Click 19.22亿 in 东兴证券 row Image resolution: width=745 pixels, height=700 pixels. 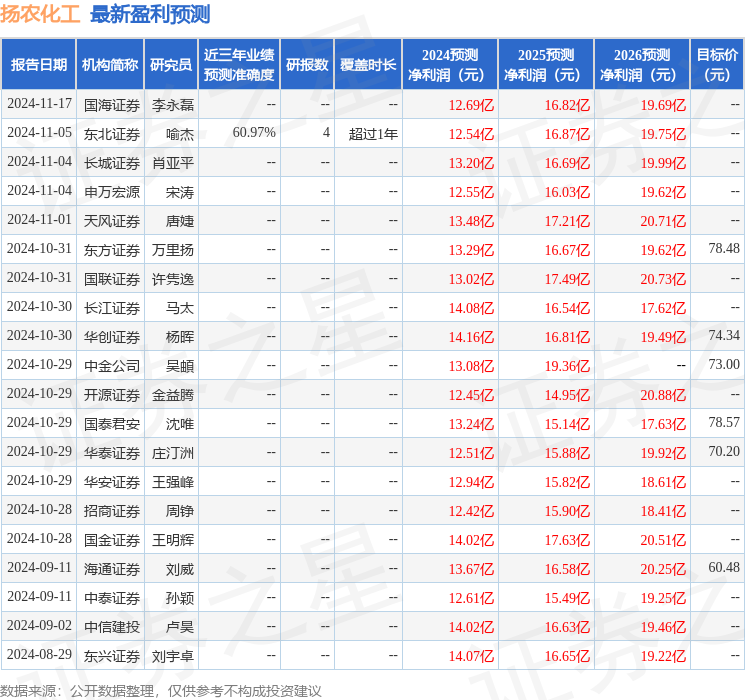[663, 656]
